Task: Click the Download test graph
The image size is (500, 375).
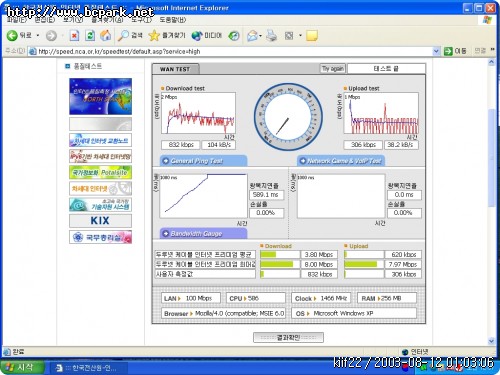Action: click(198, 113)
